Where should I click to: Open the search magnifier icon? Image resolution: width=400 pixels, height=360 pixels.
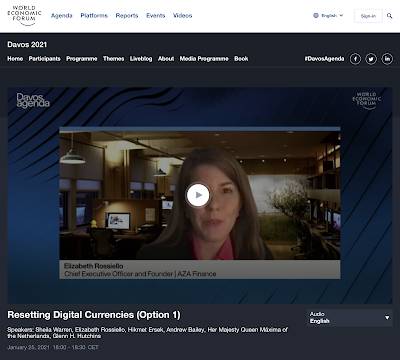(x=389, y=16)
